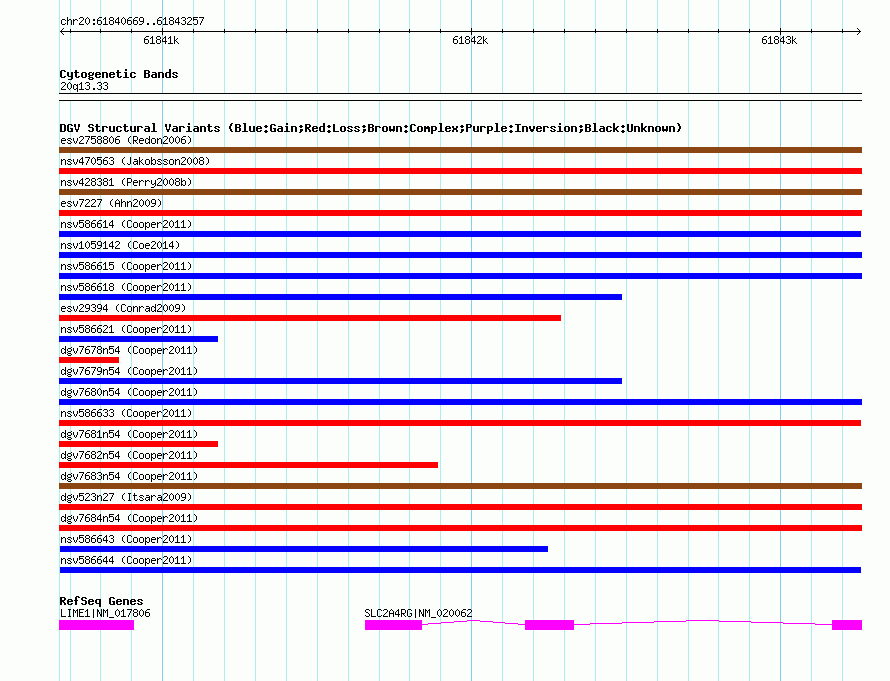Viewport: 890px width, 681px height.
Task: Click the 61842k ruler tick label
Action: click(470, 40)
